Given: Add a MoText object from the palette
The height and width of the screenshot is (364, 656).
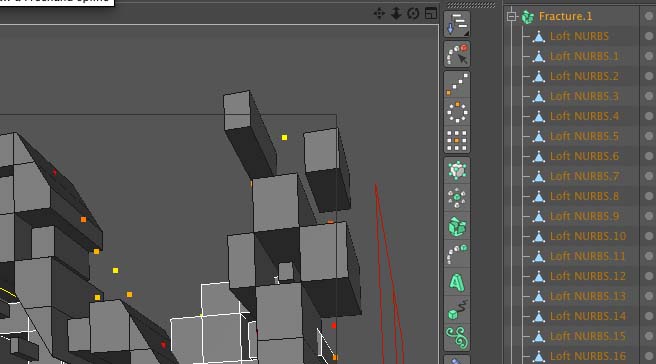Looking at the screenshot, I should click(457, 282).
